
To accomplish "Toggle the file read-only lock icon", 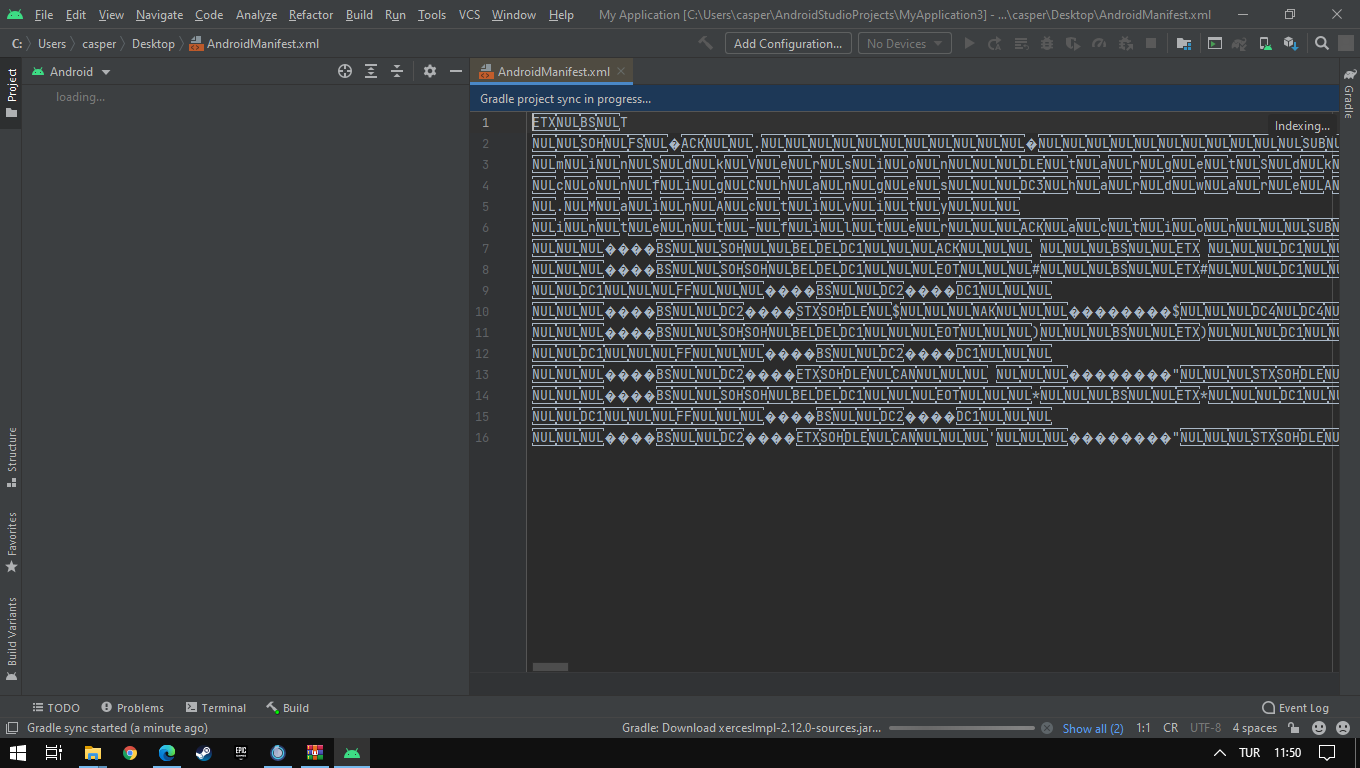I will coord(1294,728).
